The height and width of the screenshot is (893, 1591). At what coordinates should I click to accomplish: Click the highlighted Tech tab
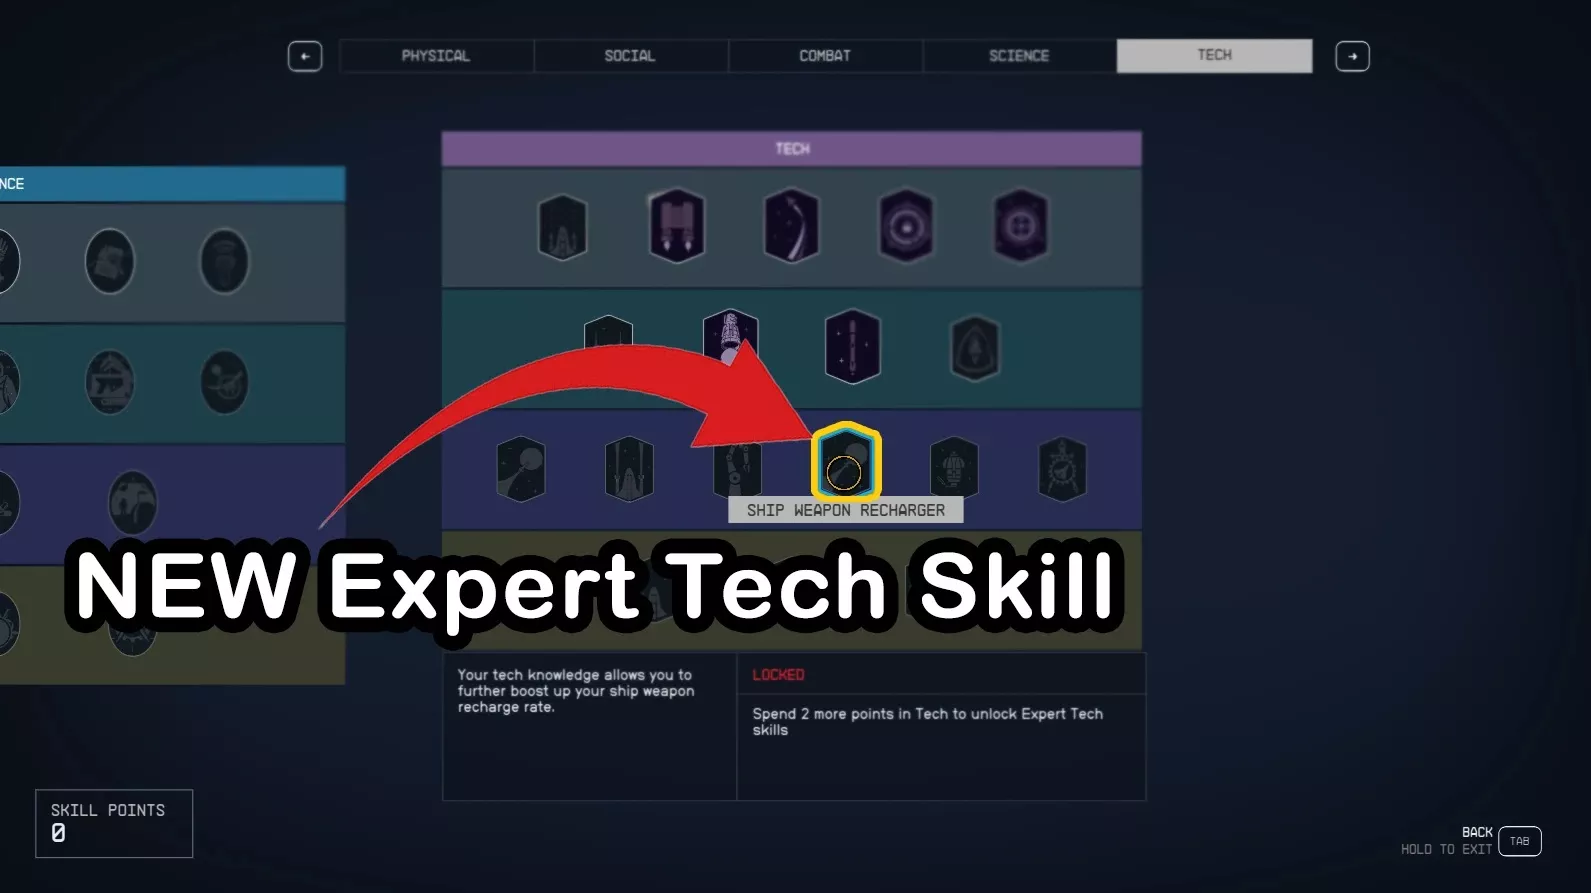click(x=1214, y=56)
